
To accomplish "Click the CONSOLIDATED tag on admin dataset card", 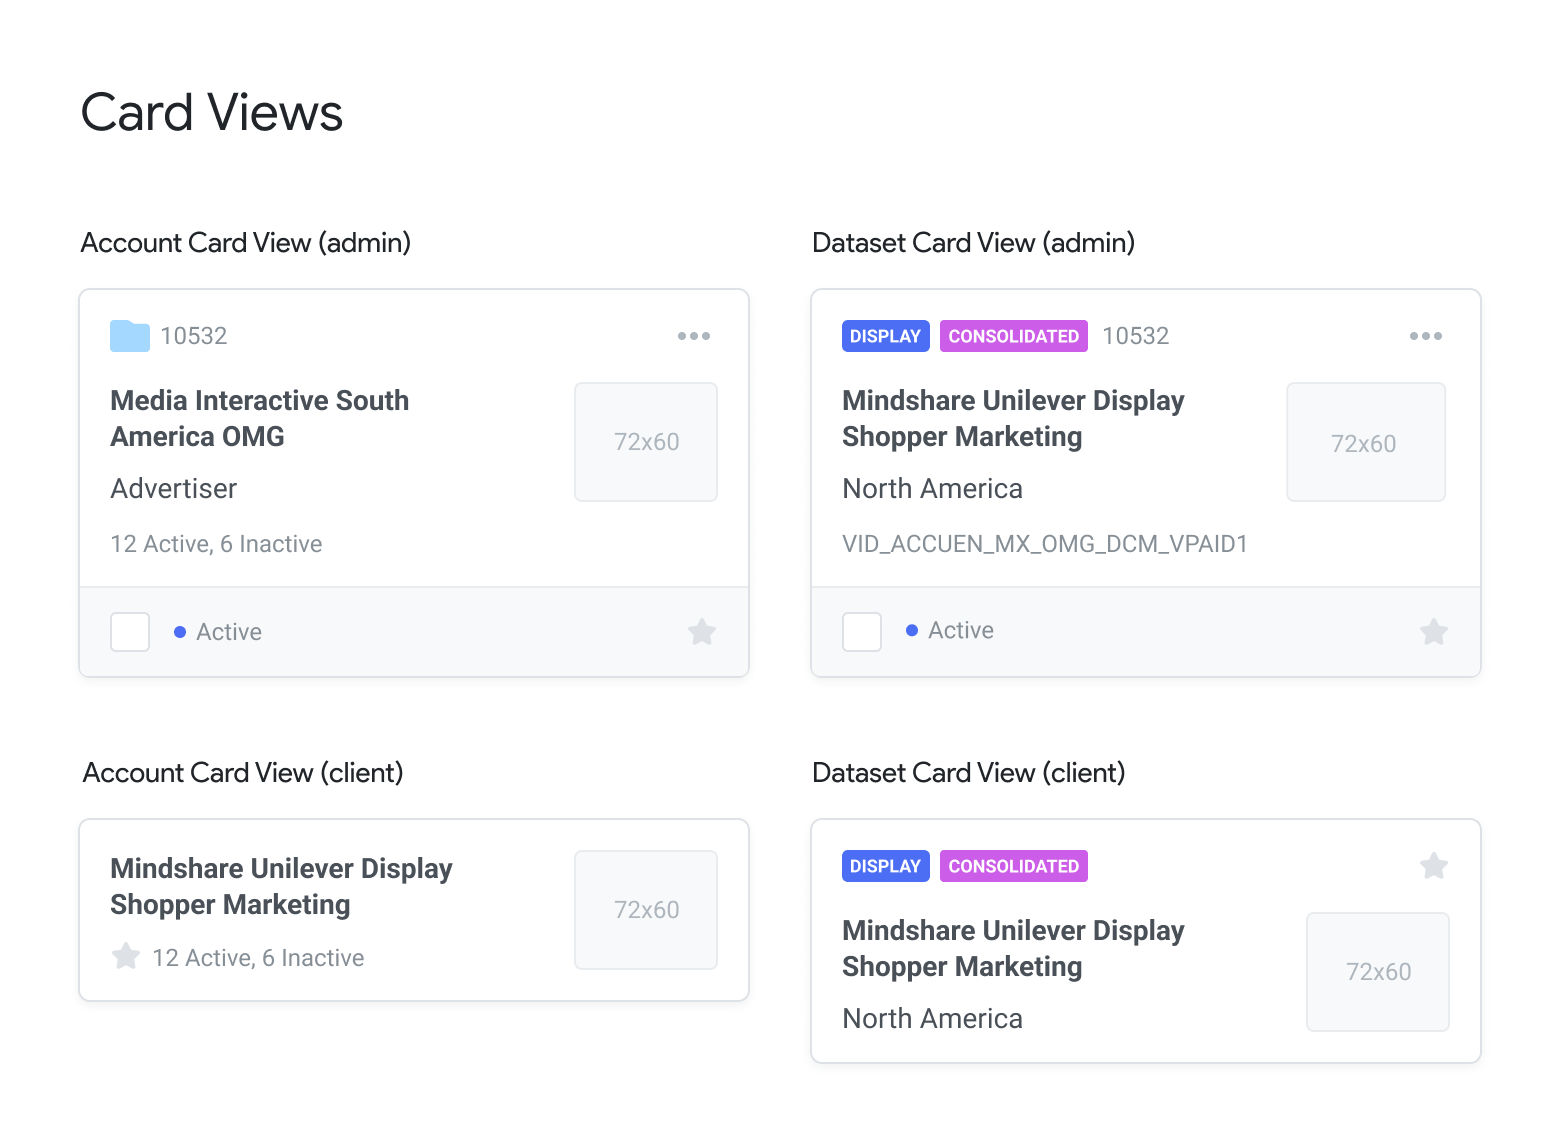I will click(x=1013, y=336).
